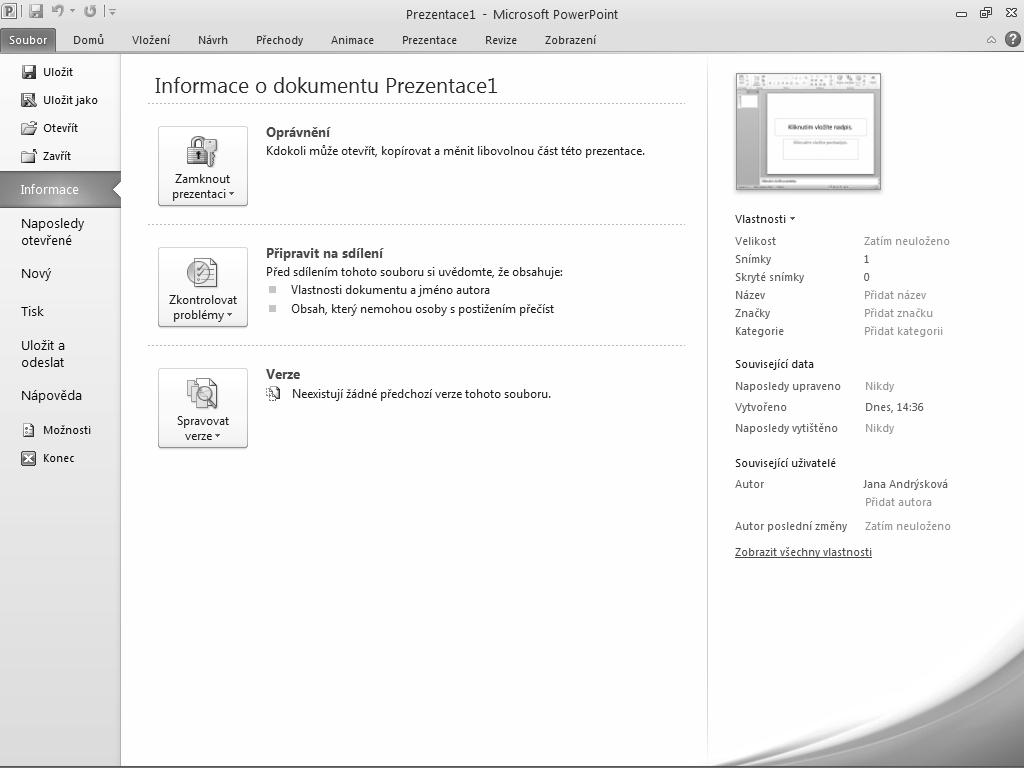Open the Soubor tab
Viewport: 1024px width, 768px height.
[x=28, y=40]
